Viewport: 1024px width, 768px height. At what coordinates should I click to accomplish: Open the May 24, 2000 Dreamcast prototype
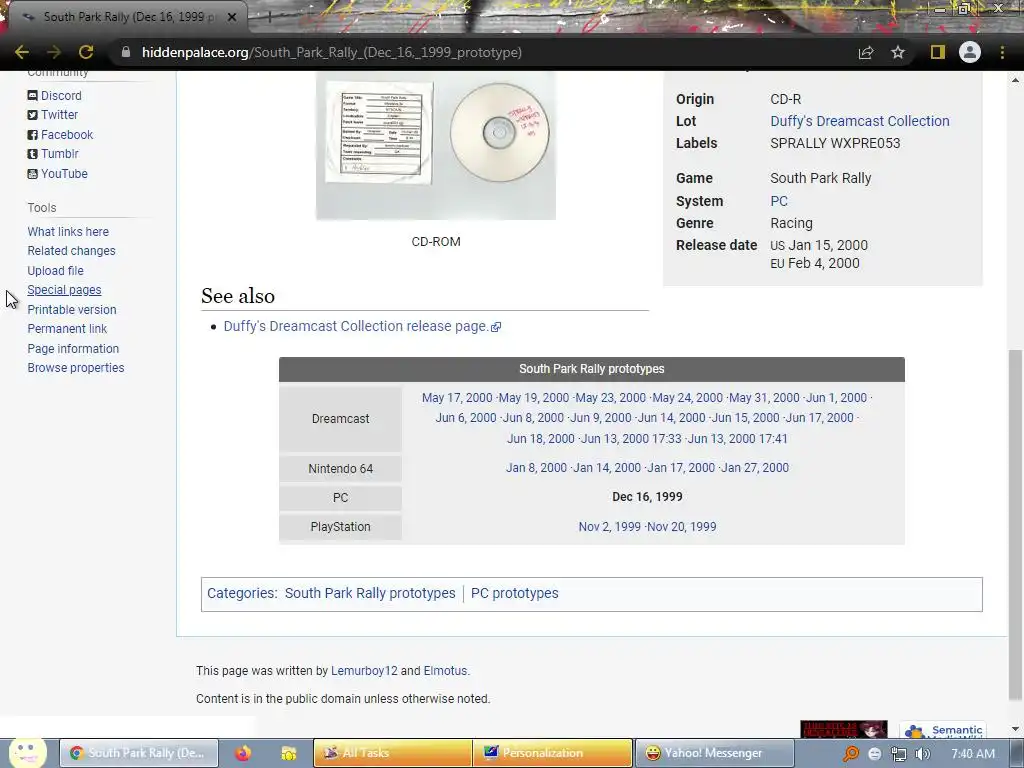coord(688,398)
